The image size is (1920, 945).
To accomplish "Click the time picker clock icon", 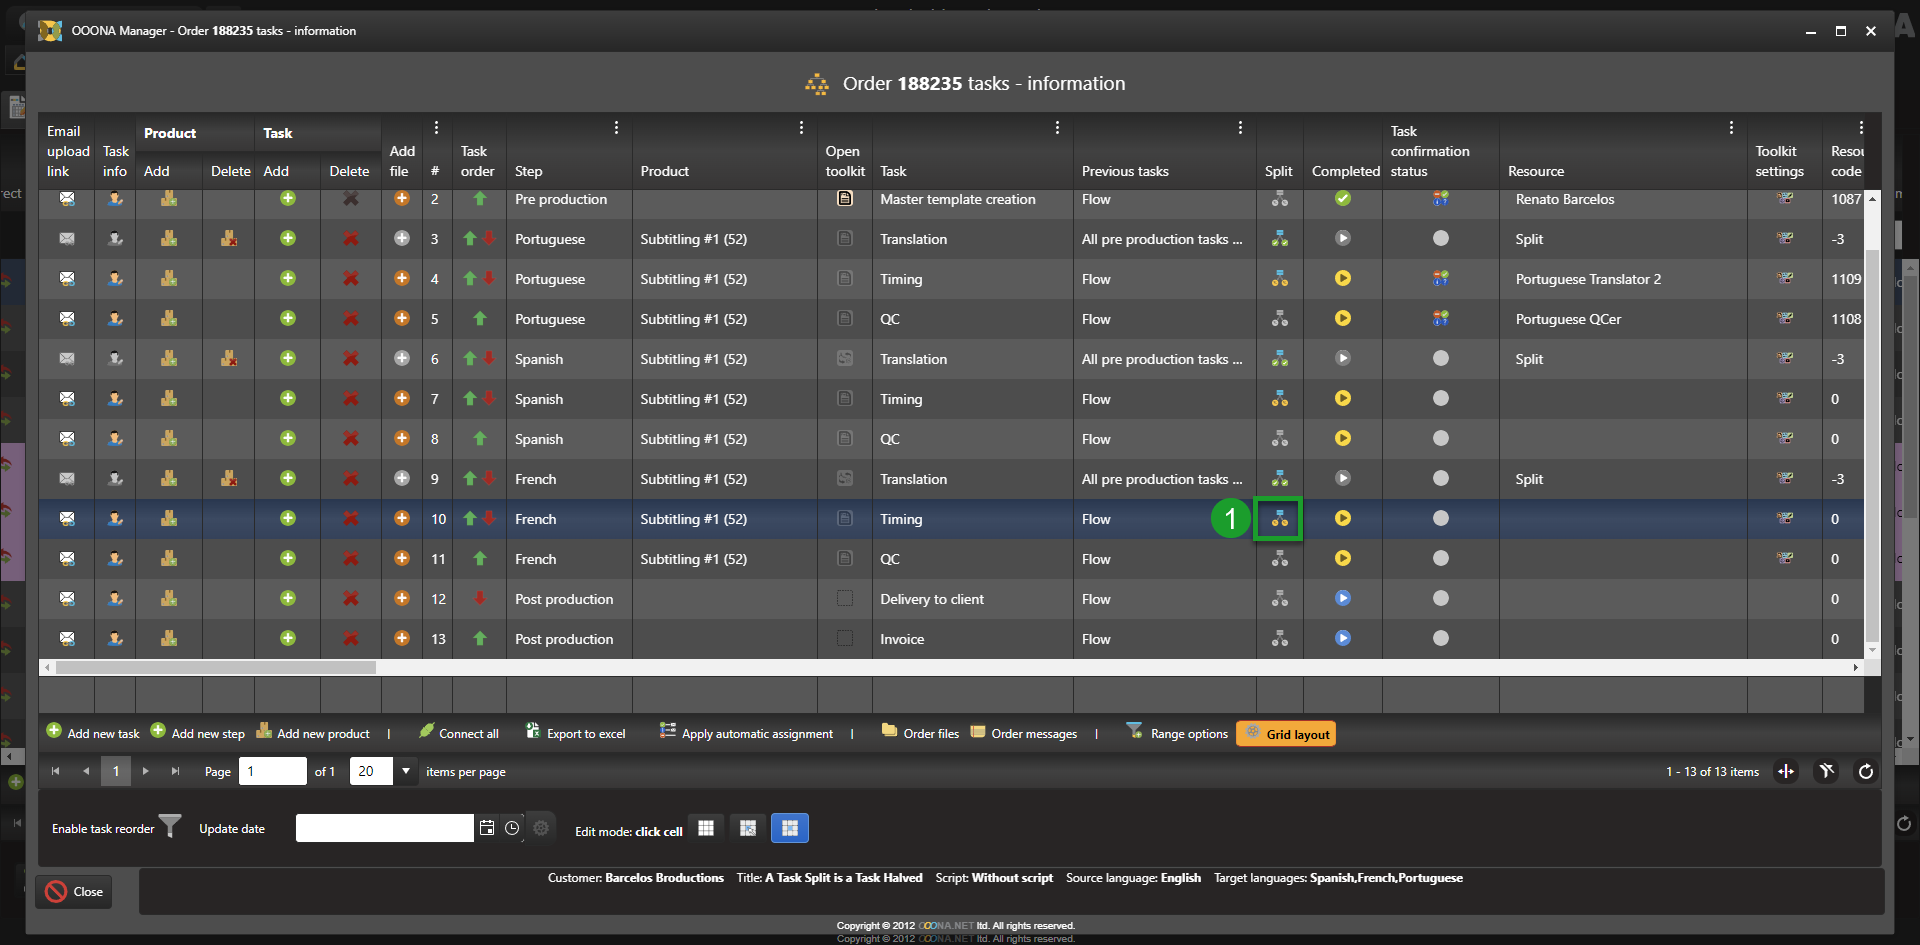I will pos(512,828).
